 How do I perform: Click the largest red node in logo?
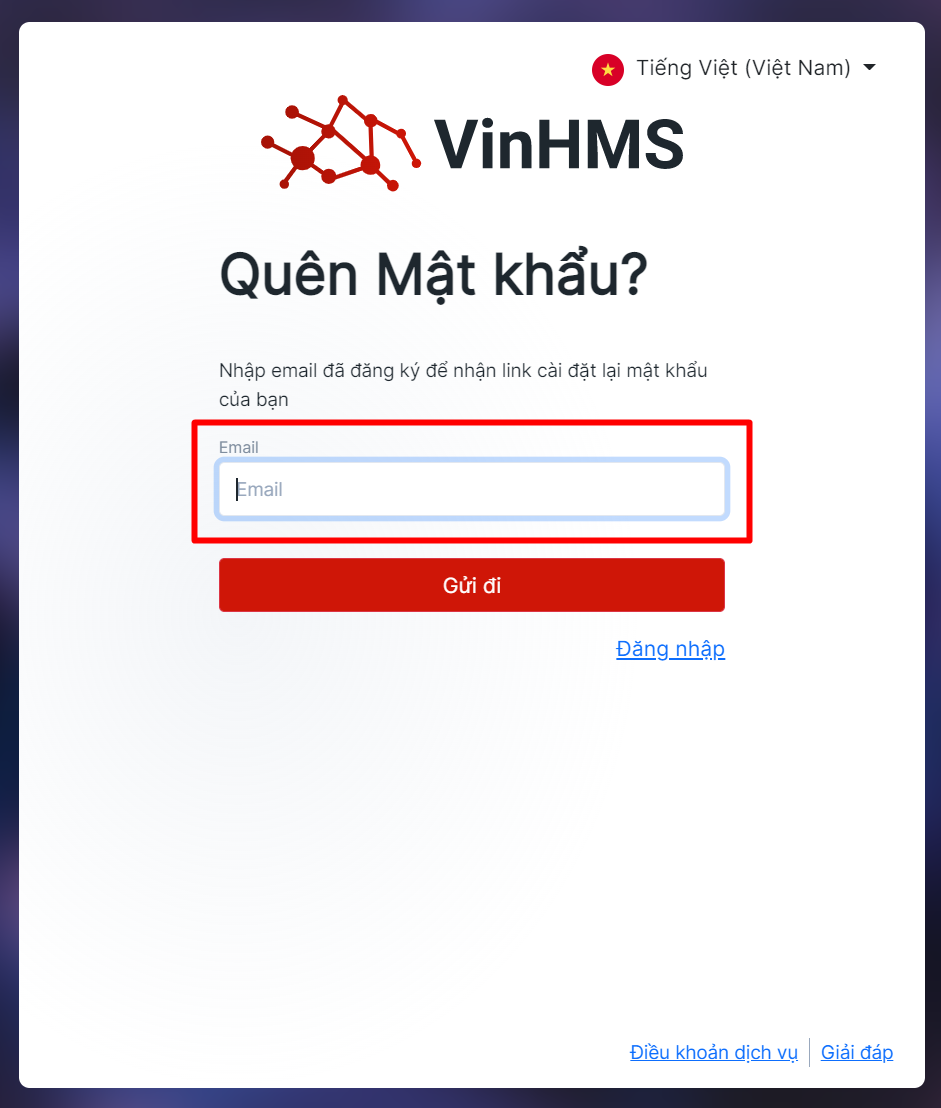[x=302, y=158]
